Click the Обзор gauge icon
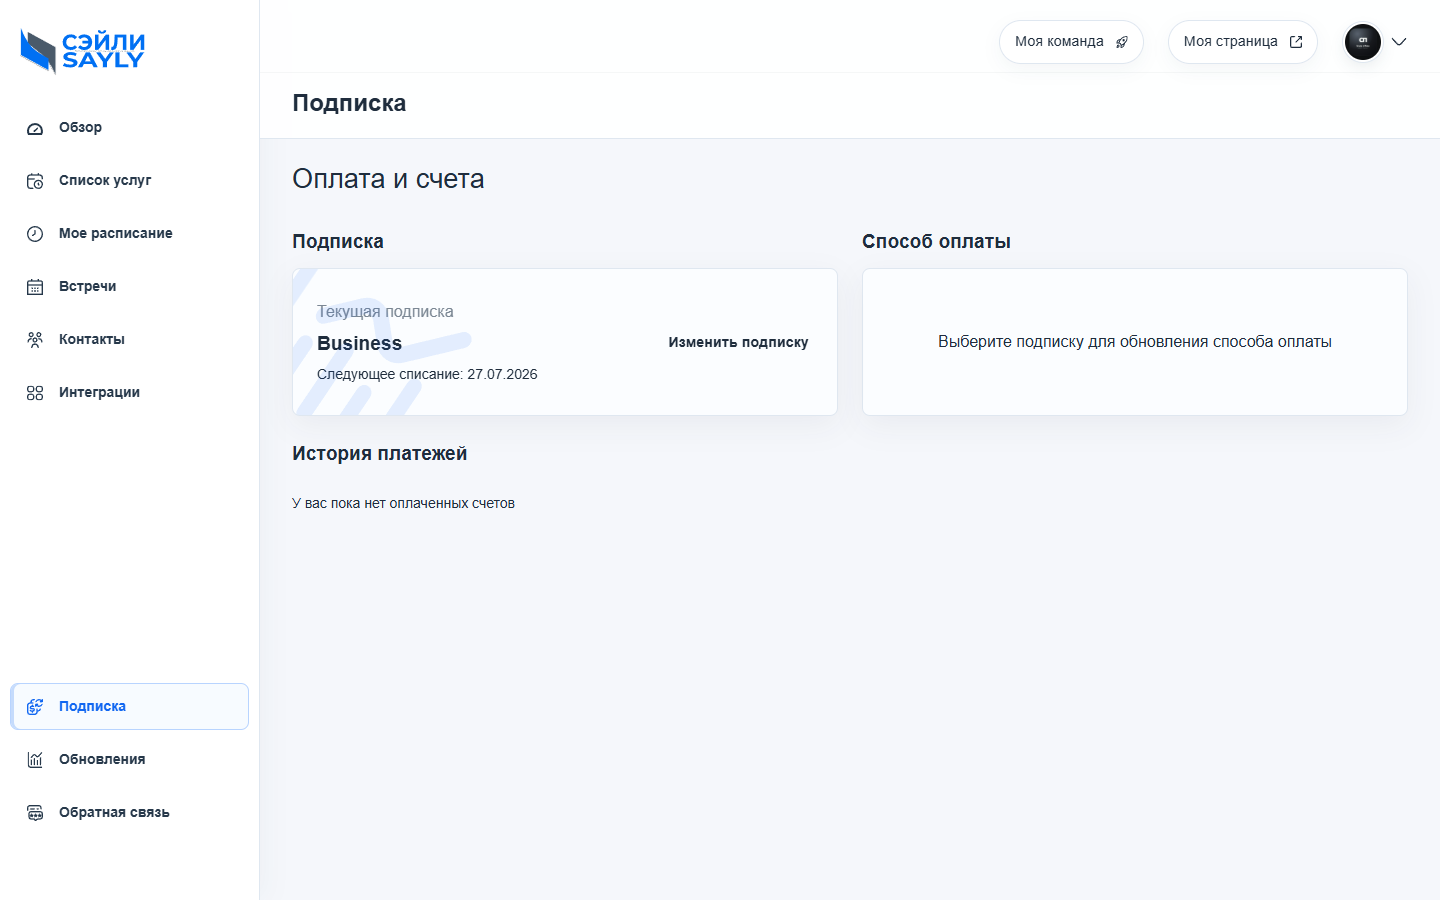 click(x=35, y=128)
